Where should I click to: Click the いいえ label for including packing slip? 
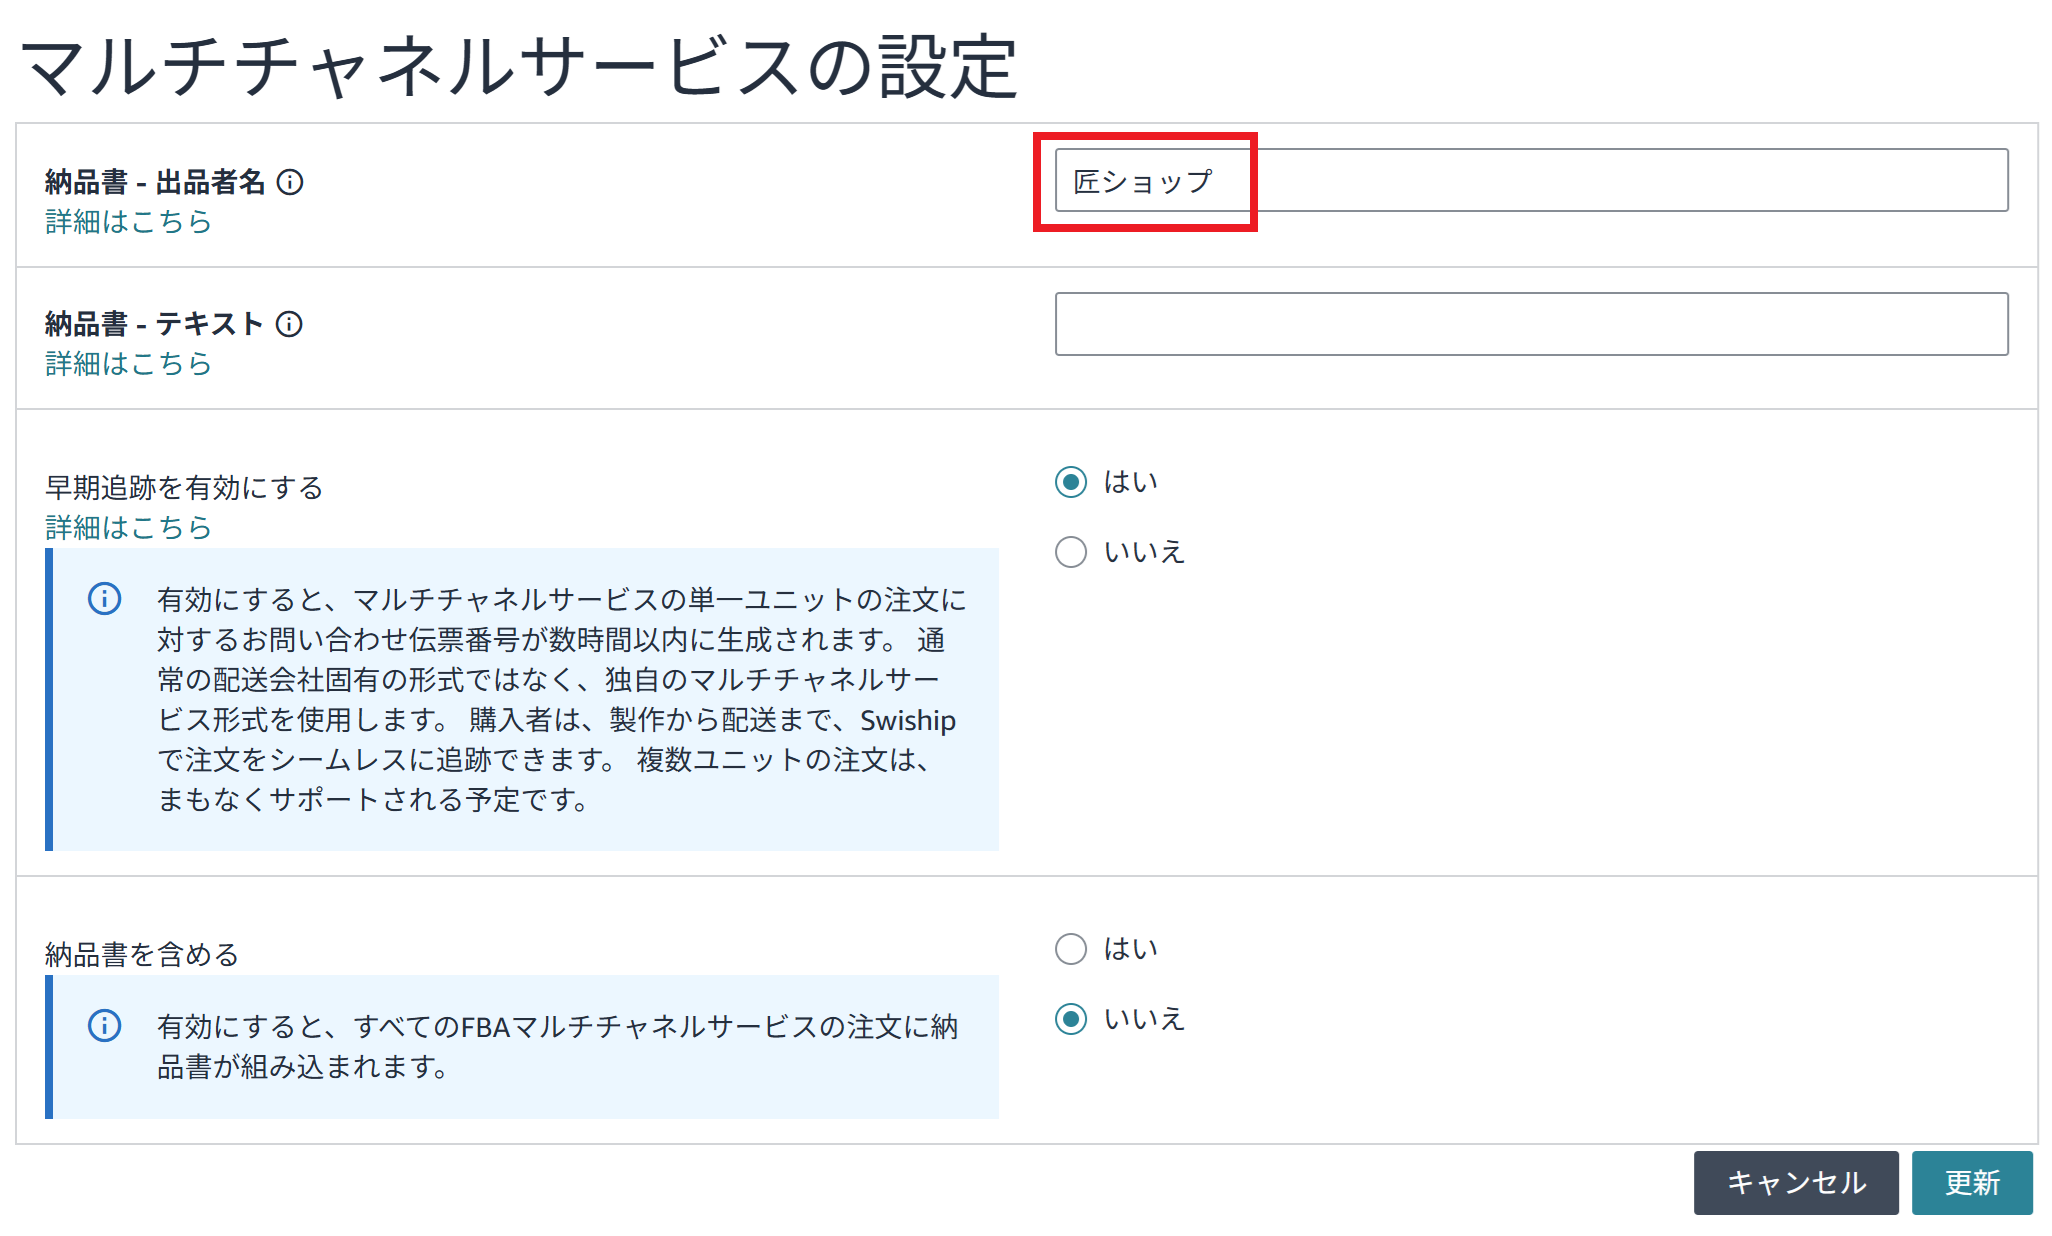tap(1144, 1019)
